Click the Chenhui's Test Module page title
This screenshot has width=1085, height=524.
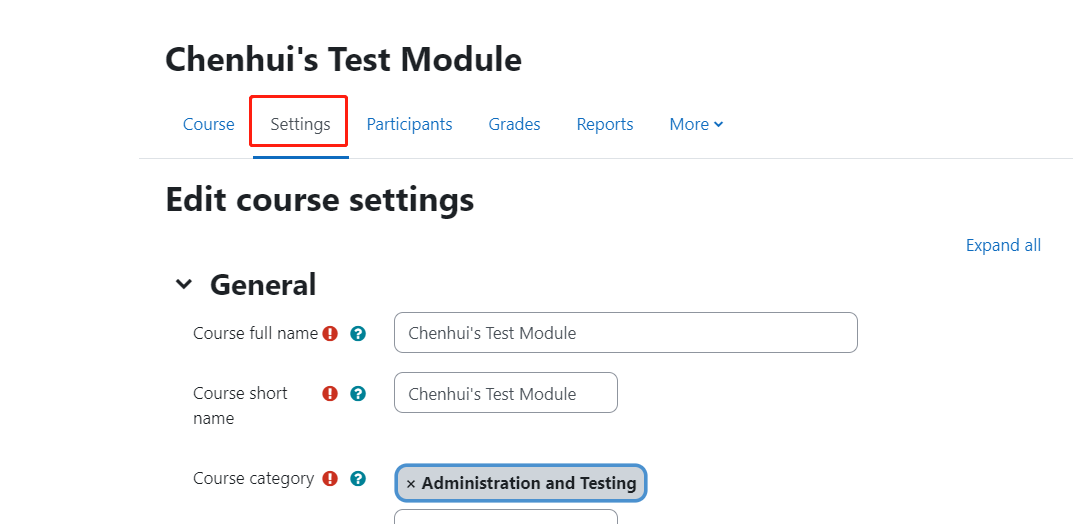tap(343, 60)
